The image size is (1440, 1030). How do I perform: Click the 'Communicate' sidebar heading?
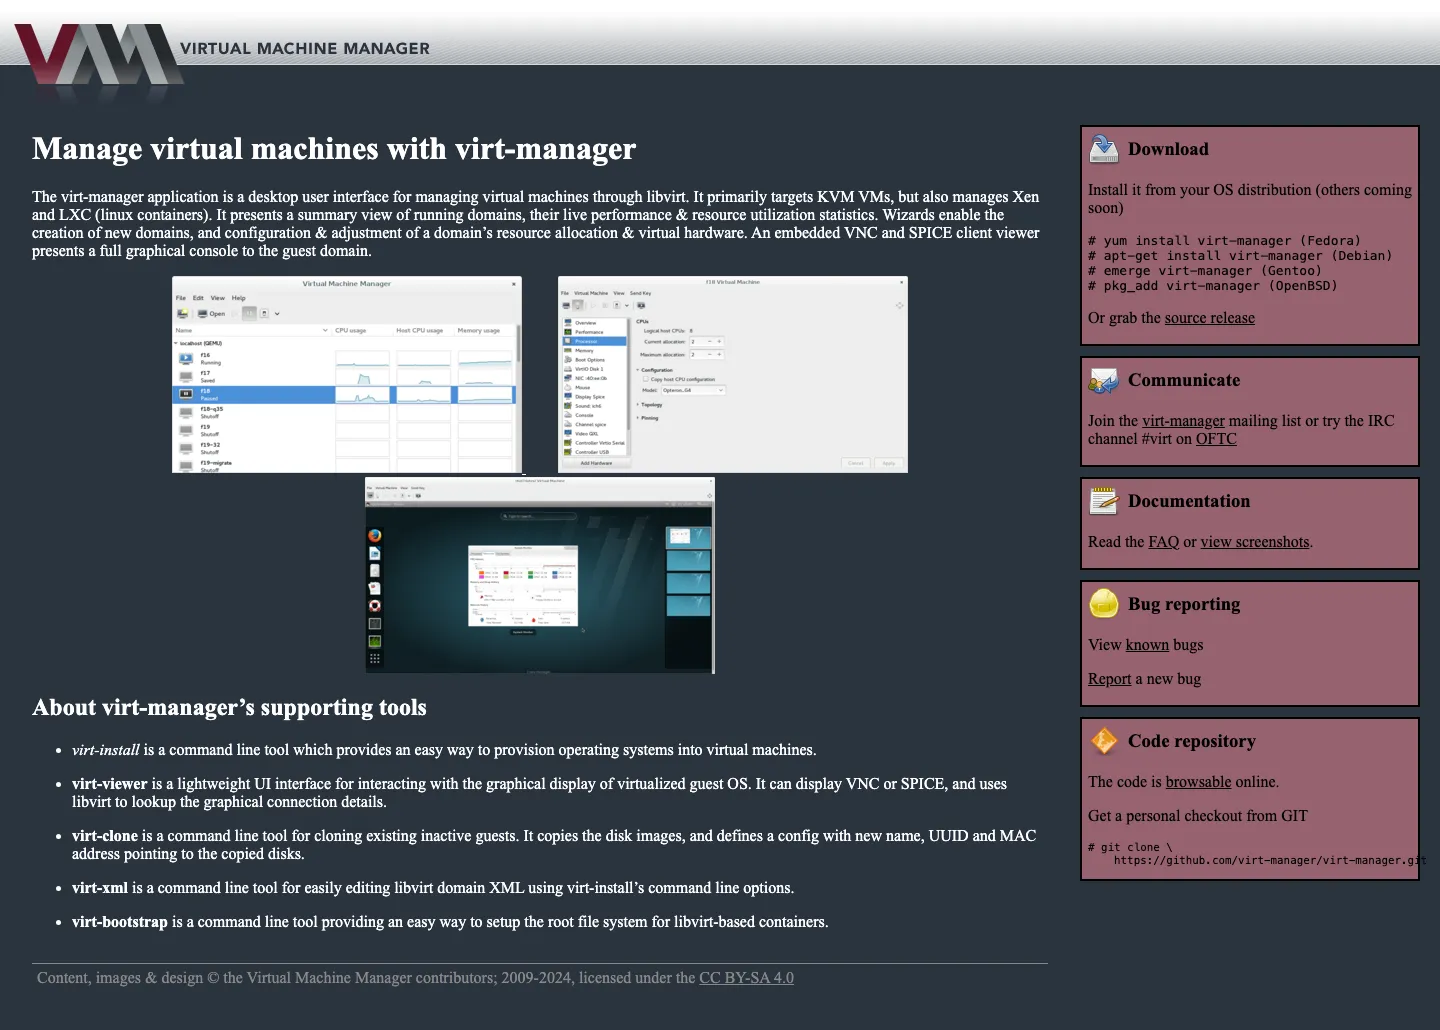pyautogui.click(x=1184, y=380)
